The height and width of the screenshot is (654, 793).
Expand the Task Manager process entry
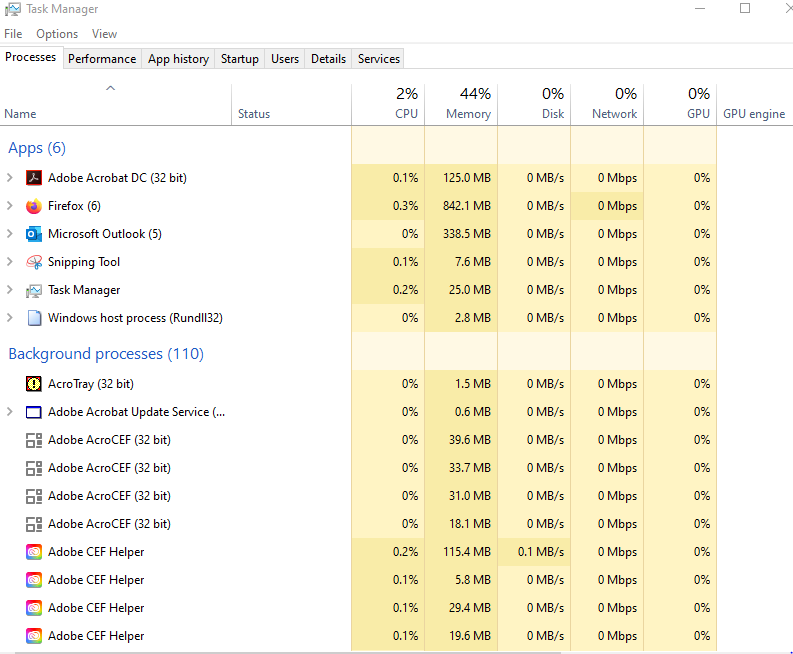tap(10, 290)
